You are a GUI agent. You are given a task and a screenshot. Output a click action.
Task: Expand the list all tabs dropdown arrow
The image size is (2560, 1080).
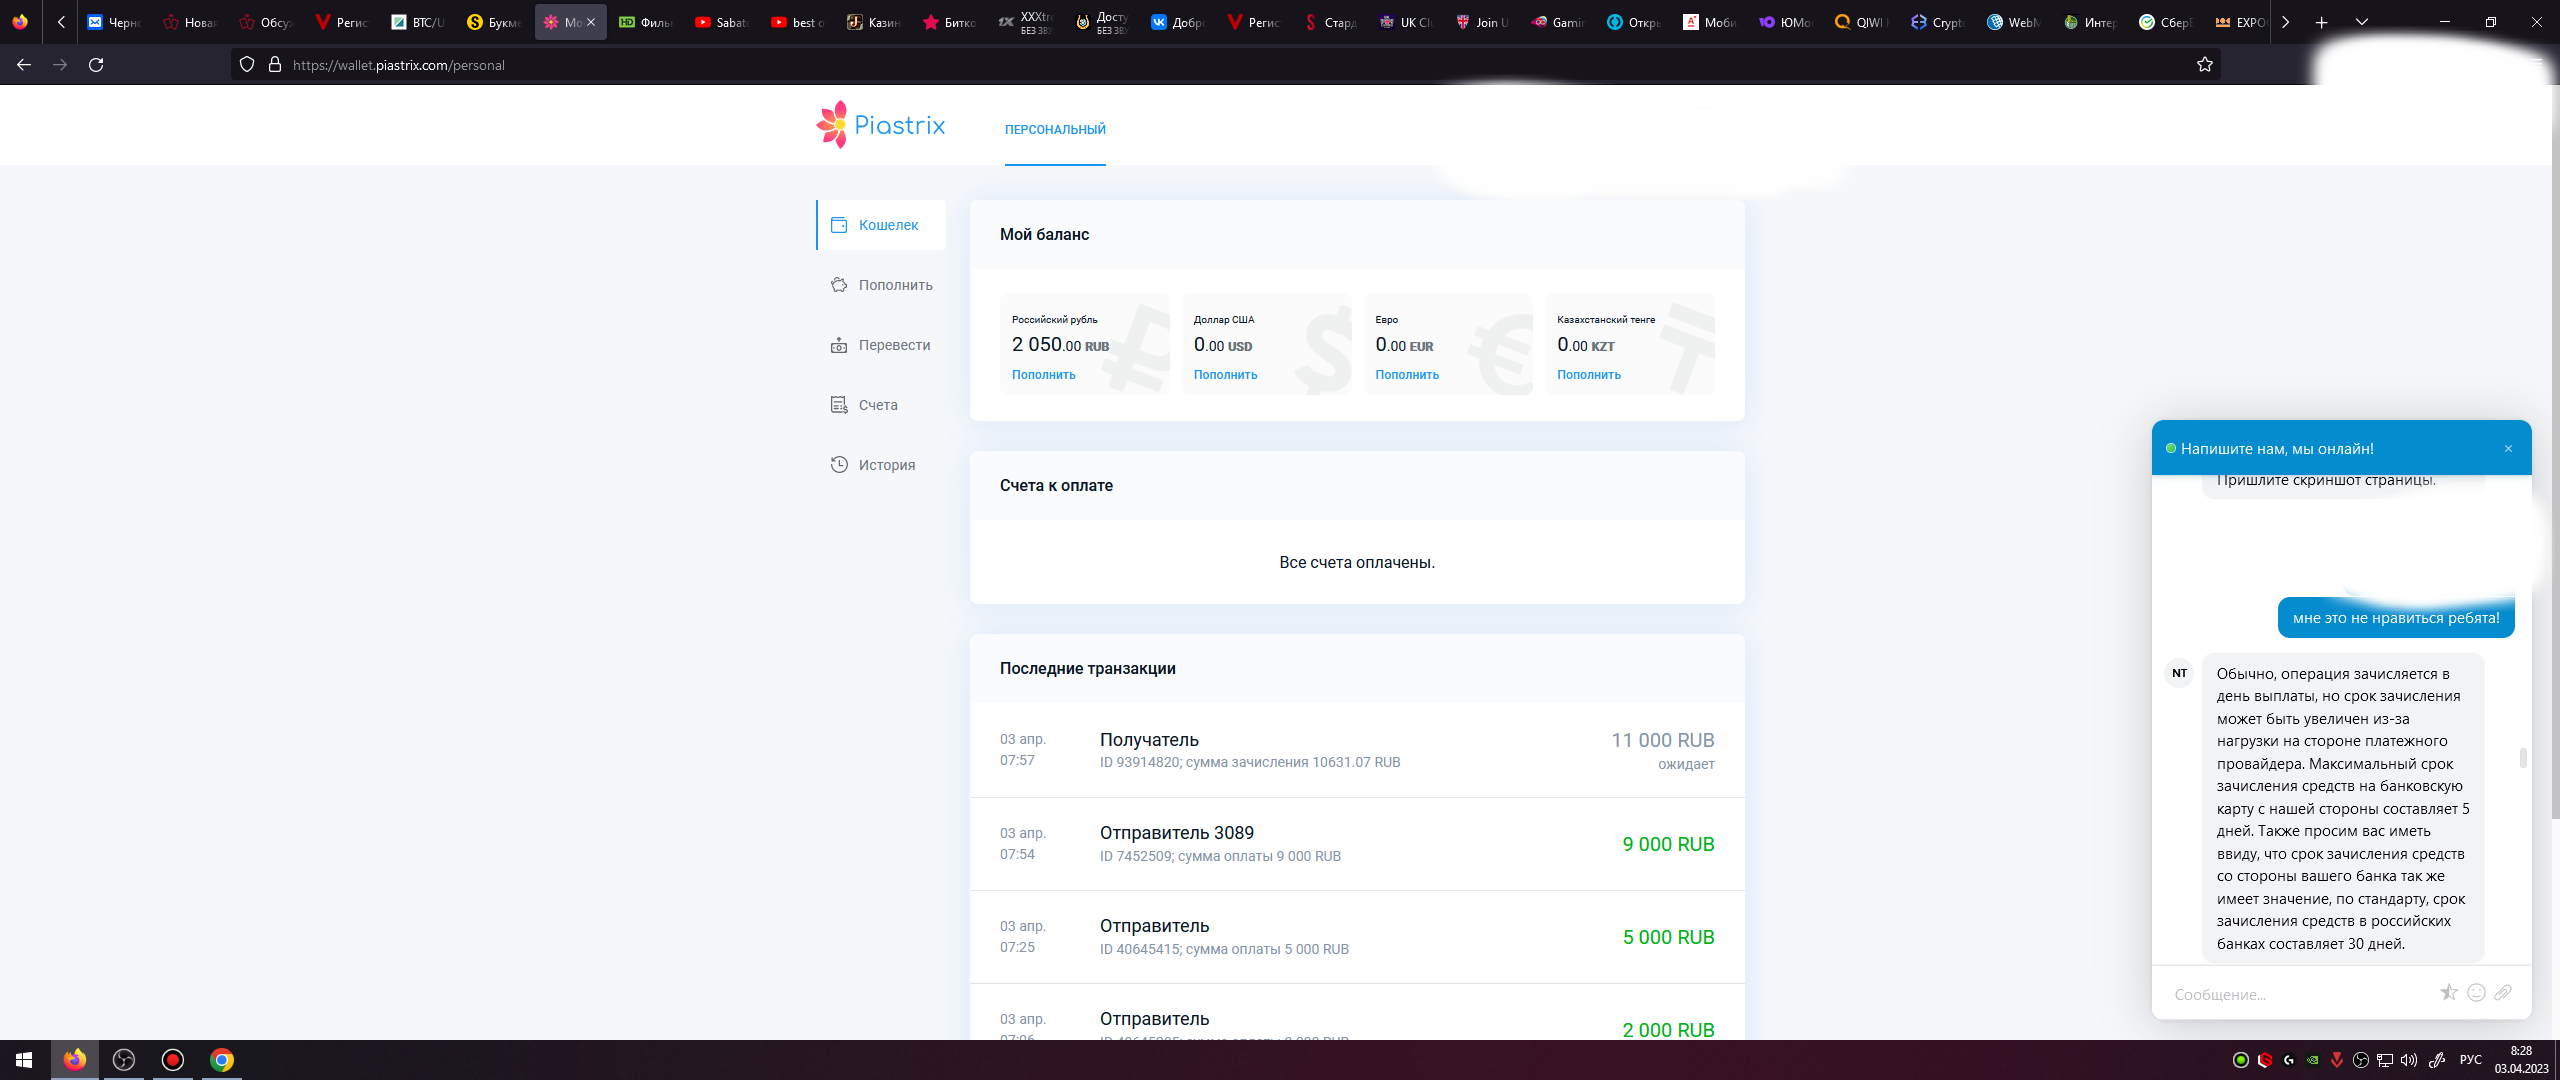(x=2362, y=22)
